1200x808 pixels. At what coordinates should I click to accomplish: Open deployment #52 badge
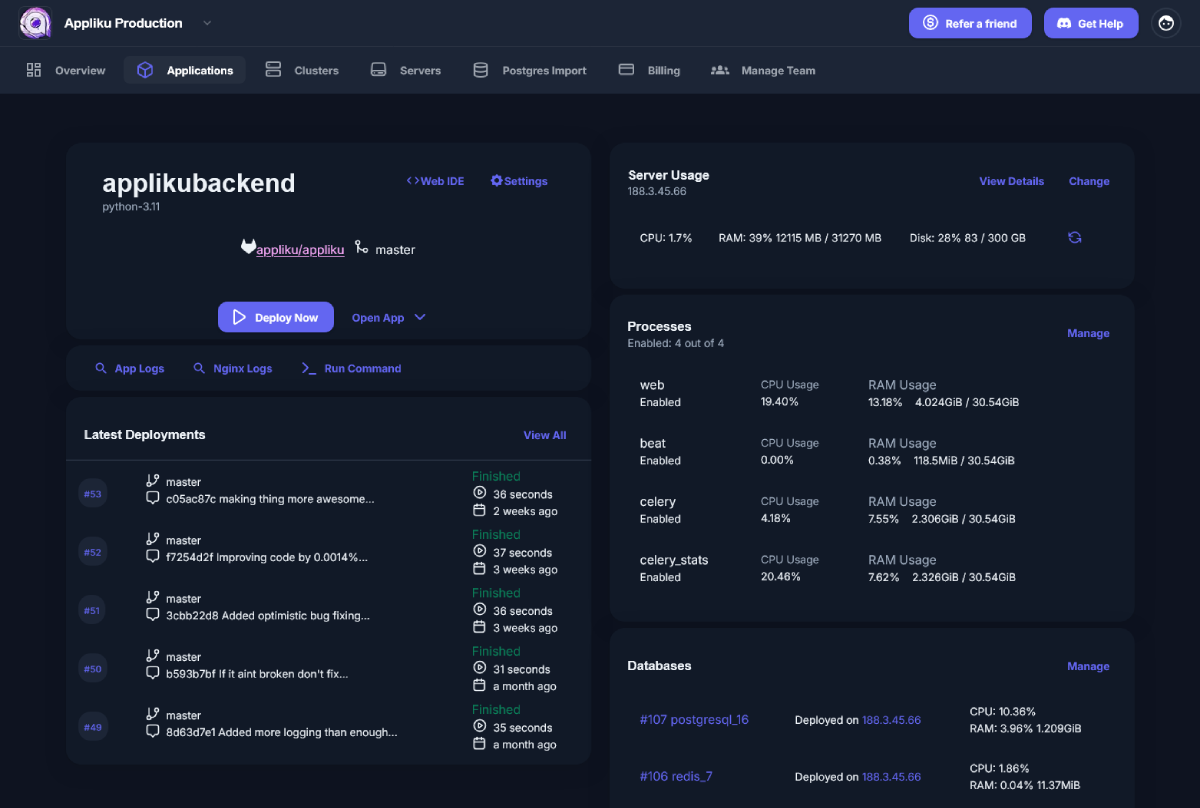(93, 552)
